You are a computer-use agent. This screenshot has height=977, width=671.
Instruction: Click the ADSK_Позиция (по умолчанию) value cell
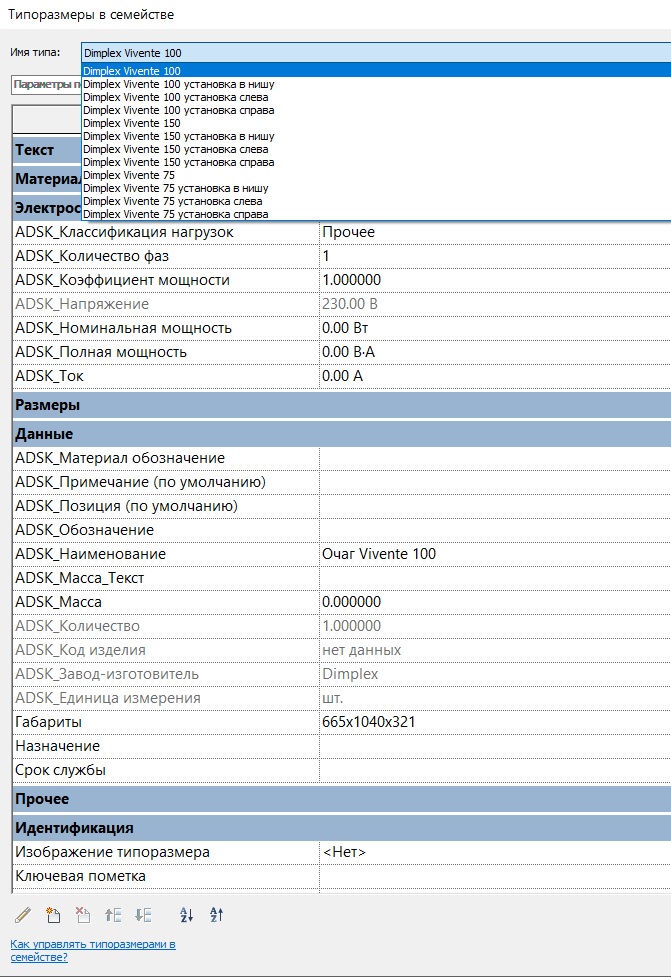click(495, 506)
